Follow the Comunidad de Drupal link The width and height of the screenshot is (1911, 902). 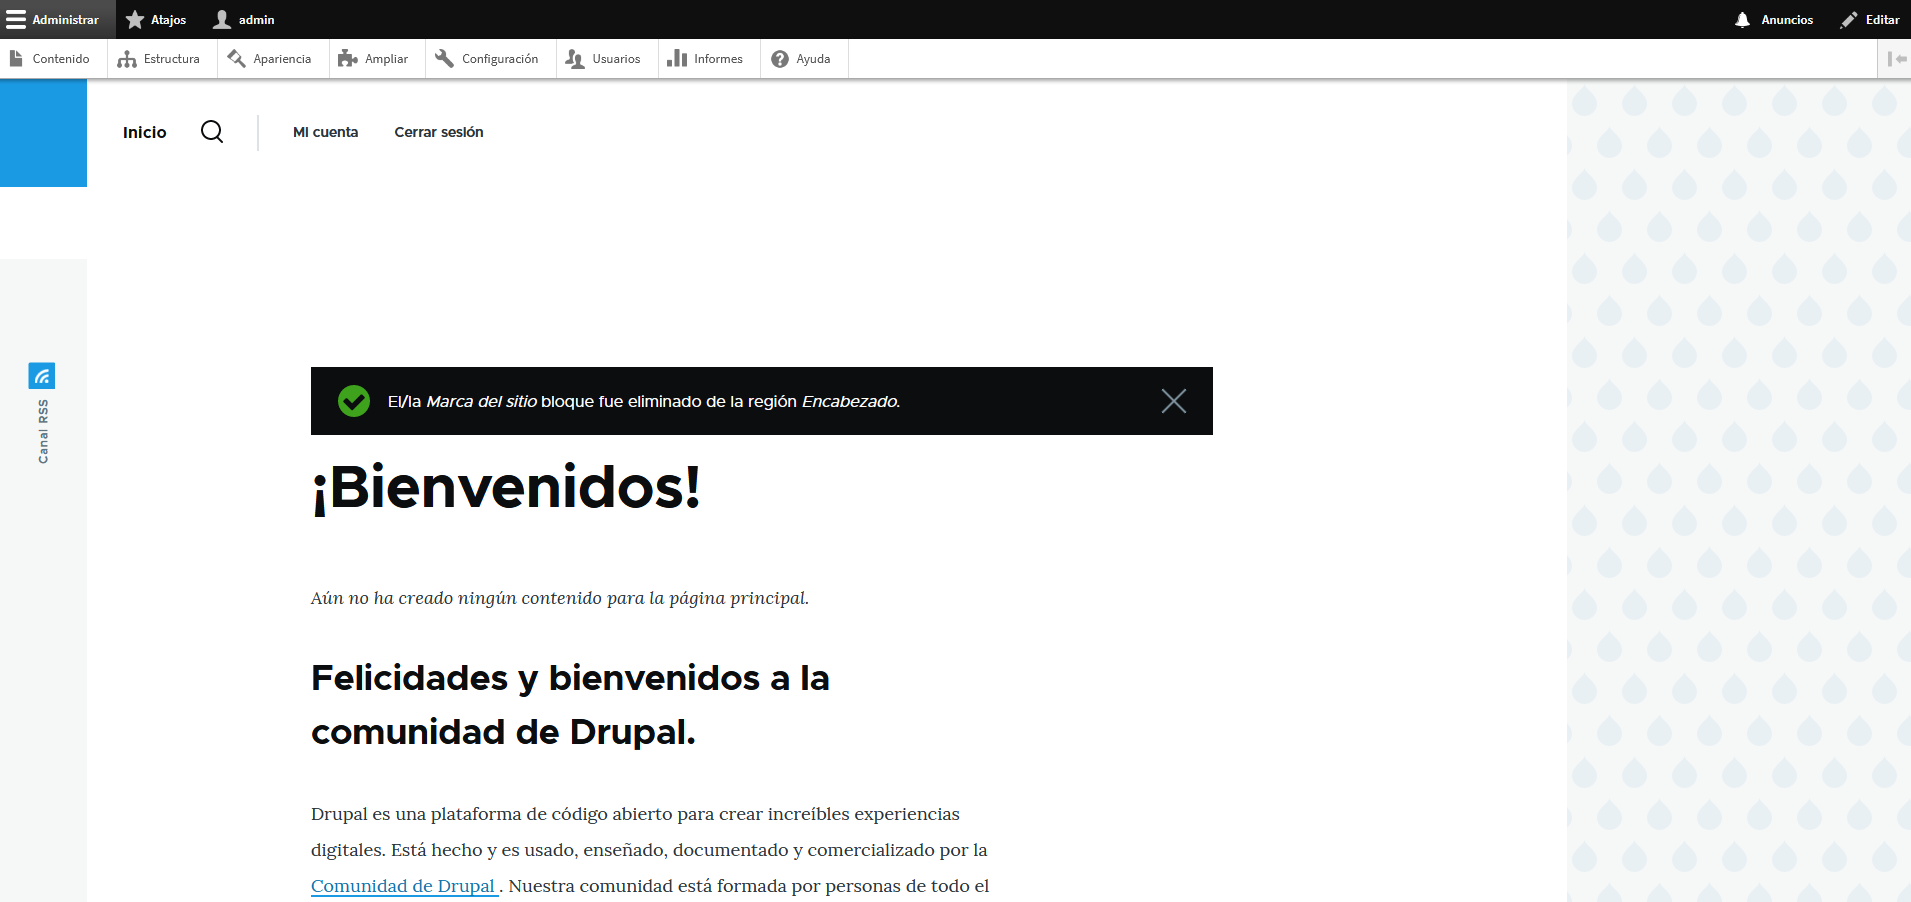pos(403,886)
